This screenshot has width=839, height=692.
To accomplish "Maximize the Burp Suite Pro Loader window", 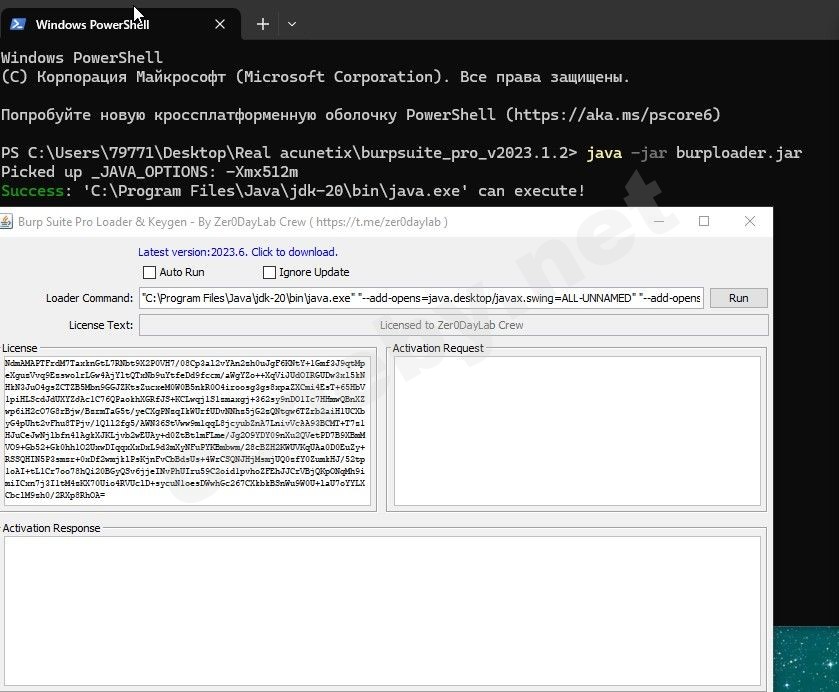I will (704, 221).
